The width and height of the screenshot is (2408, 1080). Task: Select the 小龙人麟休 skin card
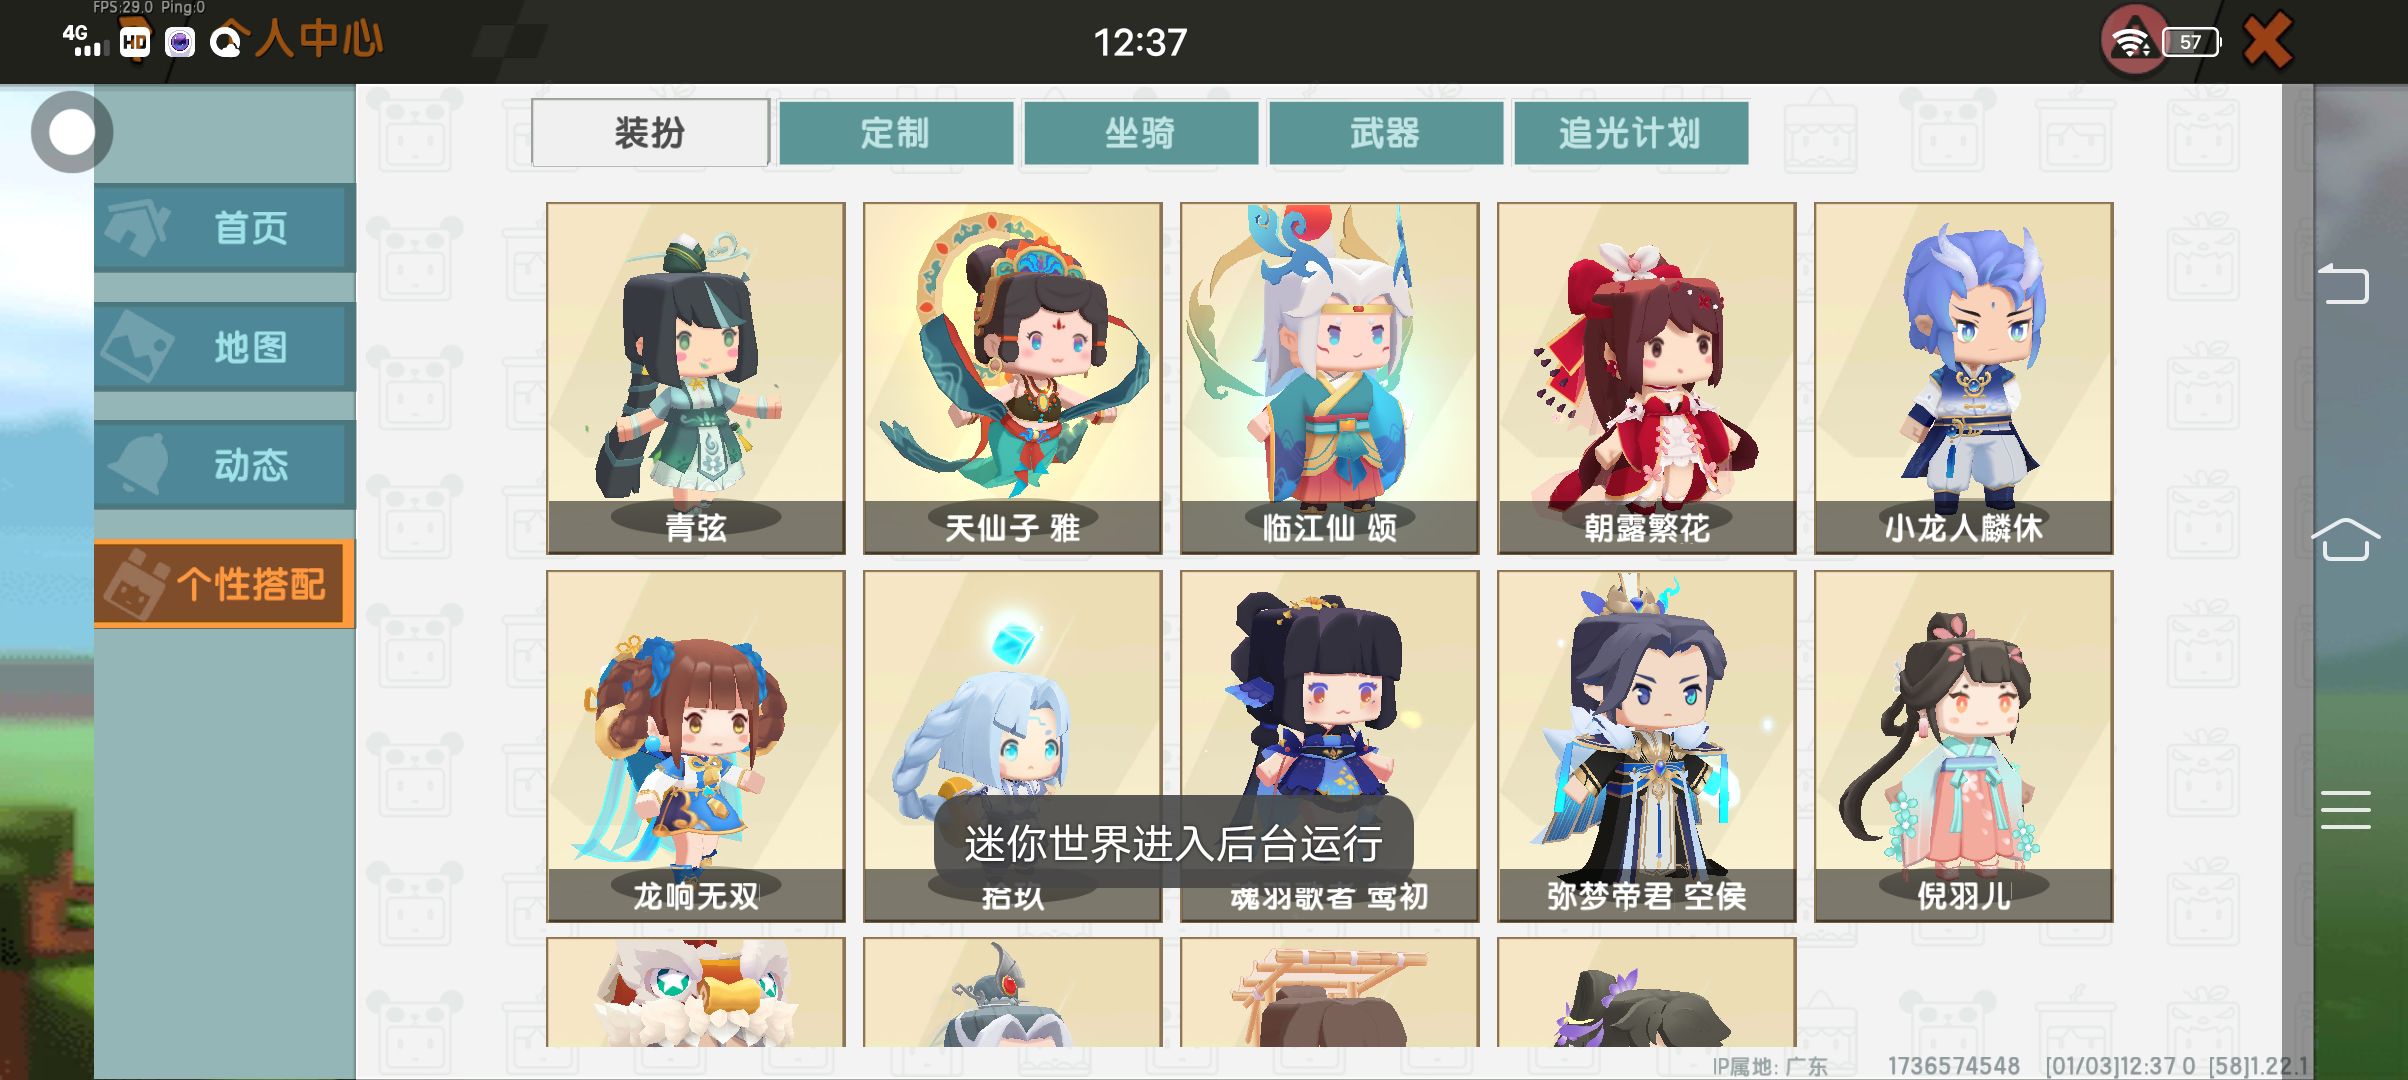coord(1964,378)
